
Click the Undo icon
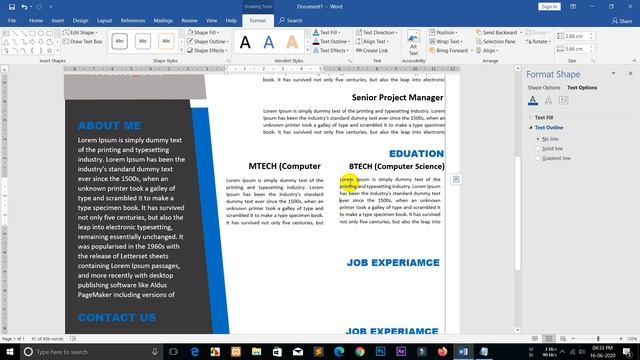24,7
